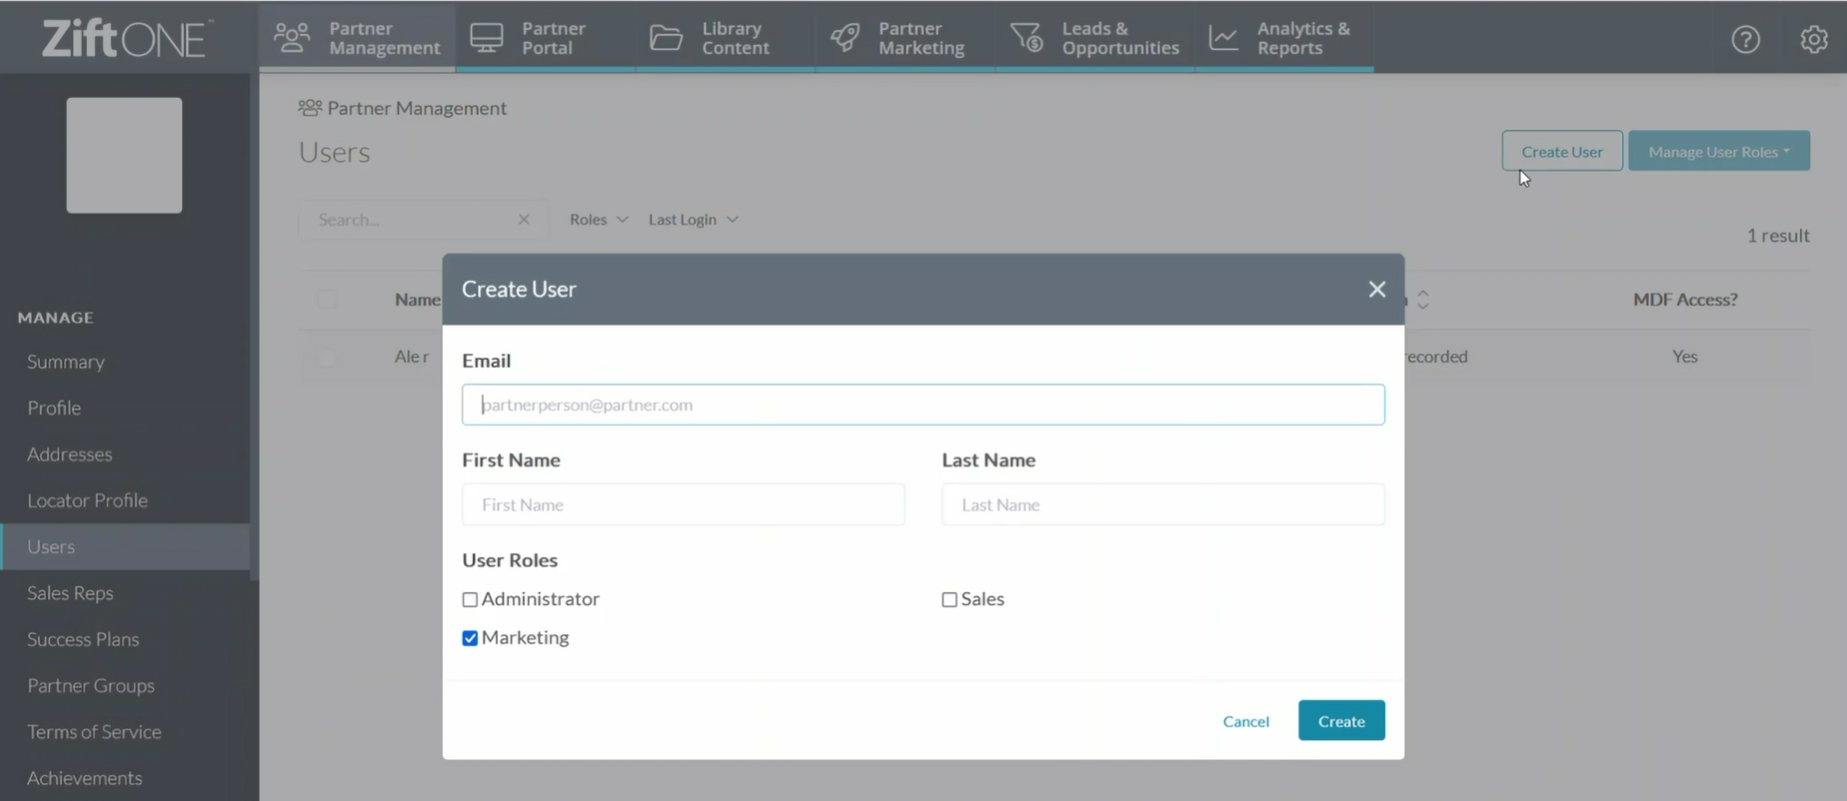Click the breadcrumb Partner Management people icon
Screen dimensions: 1847x801
(310, 107)
